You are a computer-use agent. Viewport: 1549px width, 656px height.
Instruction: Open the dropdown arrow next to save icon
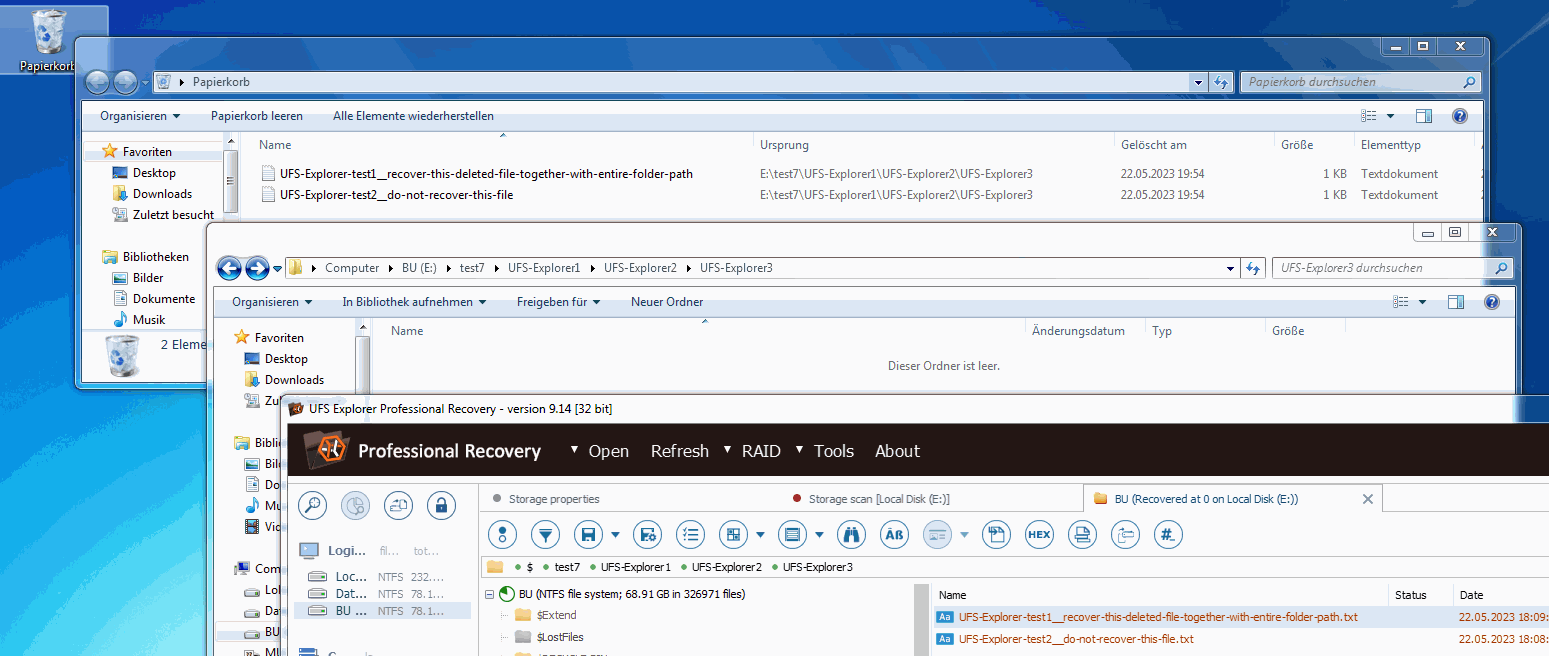615,535
